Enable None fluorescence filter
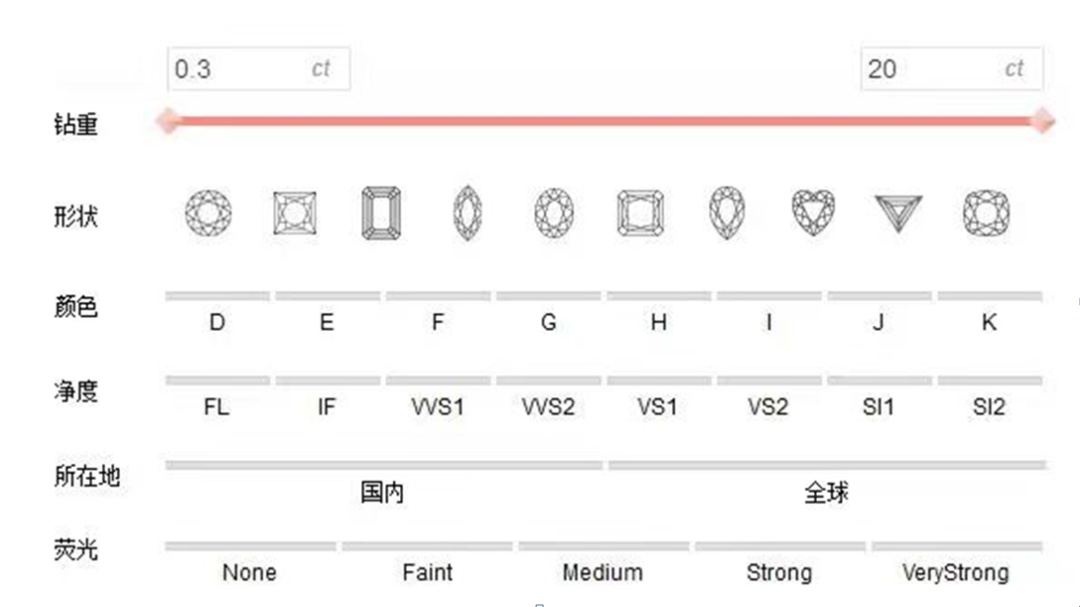This screenshot has width=1080, height=607. (x=250, y=562)
